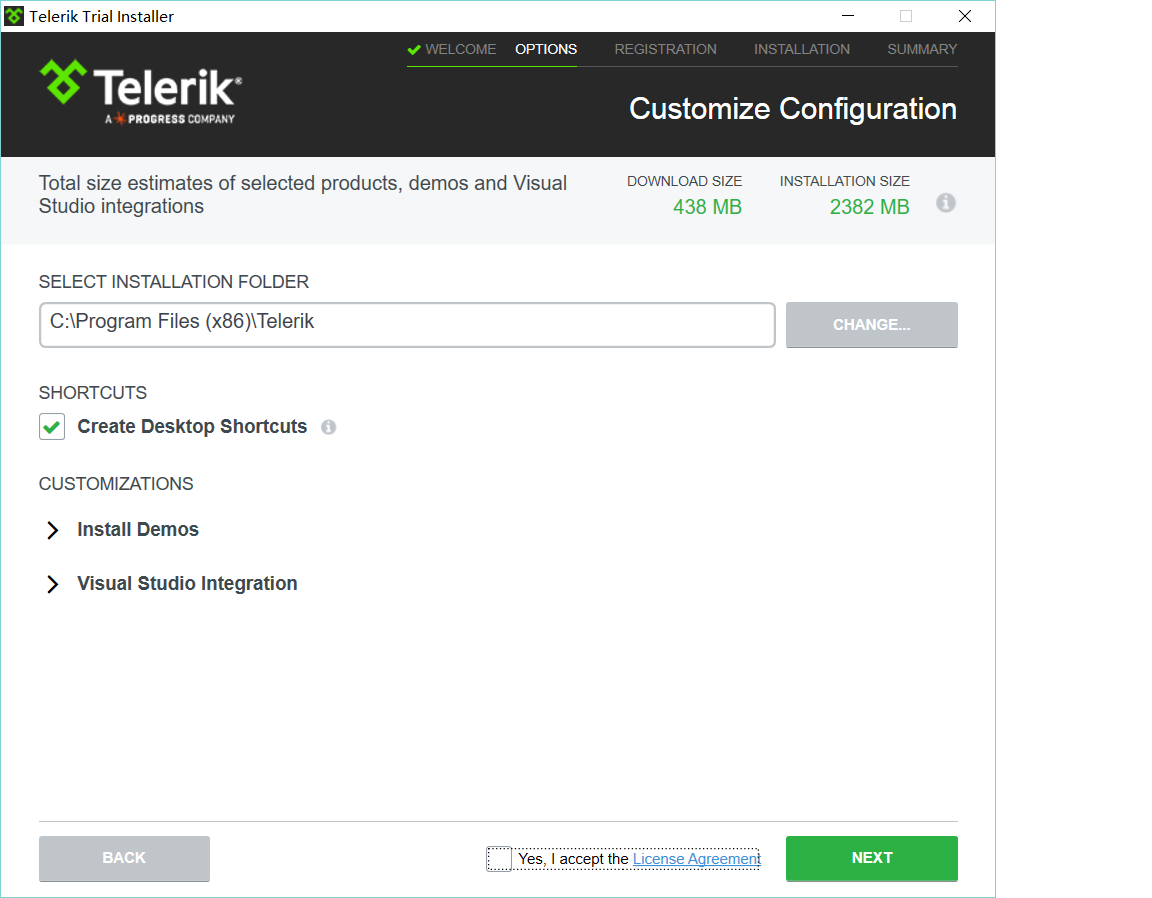
Task: Click the installation folder path field
Action: (x=407, y=325)
